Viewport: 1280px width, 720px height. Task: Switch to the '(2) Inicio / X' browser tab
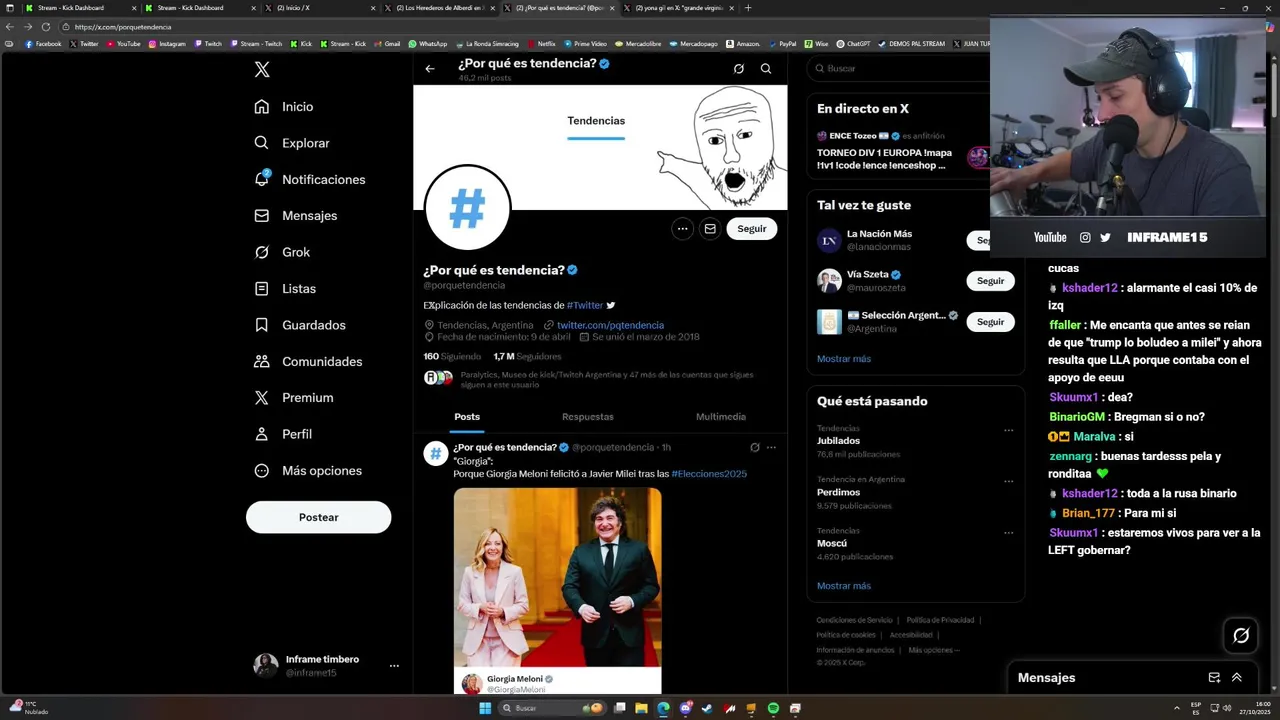[x=320, y=8]
